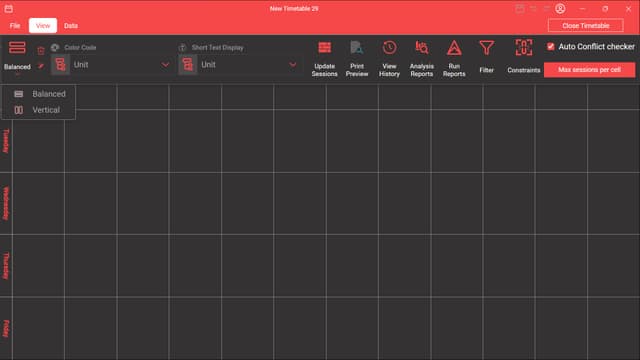This screenshot has width=640, height=360.
Task: Select the View tab
Action: (43, 26)
